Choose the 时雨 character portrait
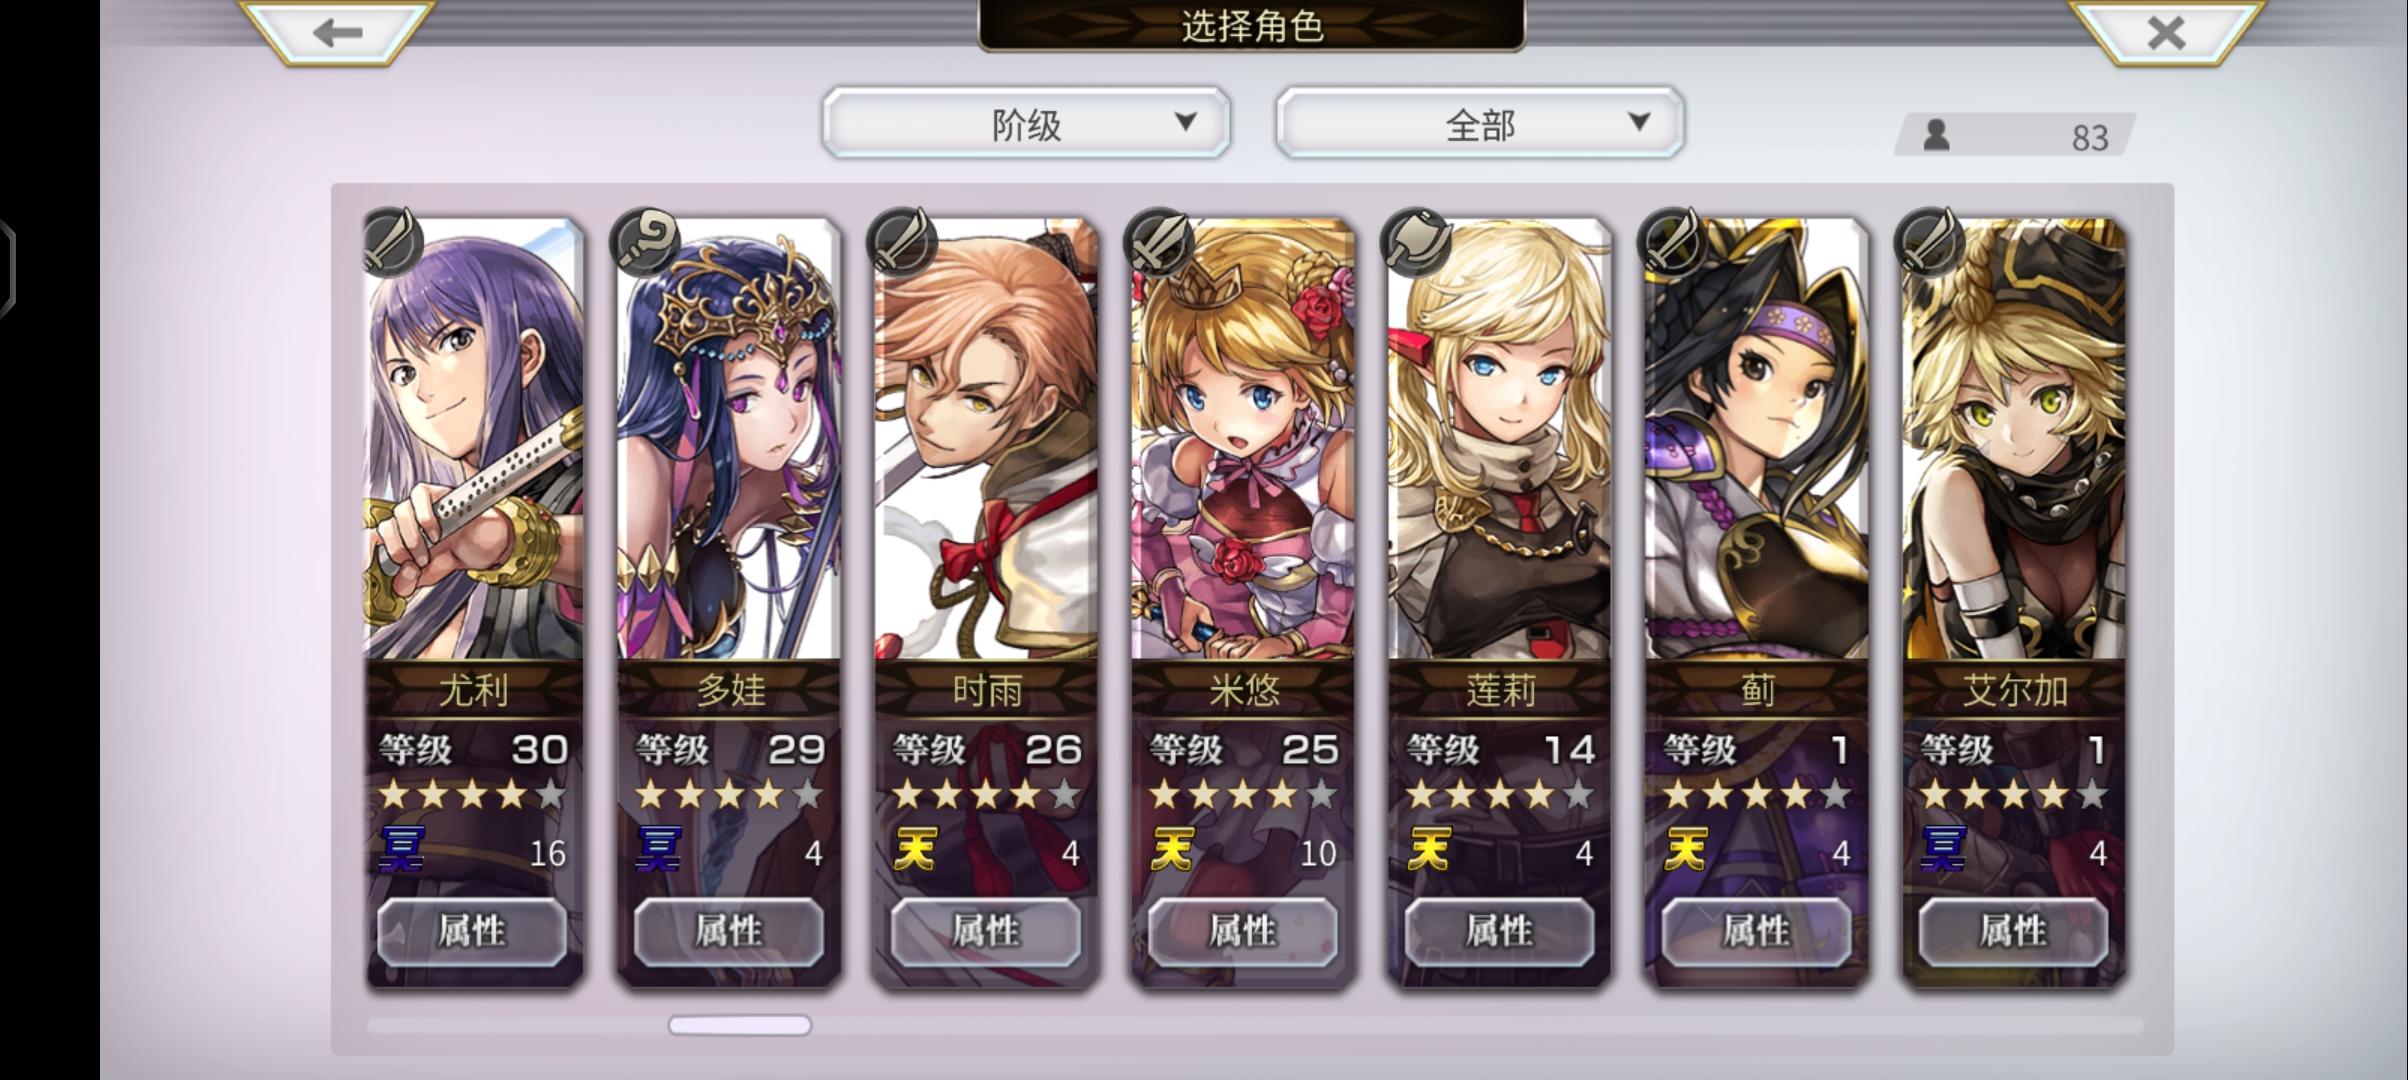This screenshot has height=1080, width=2408. tap(985, 440)
